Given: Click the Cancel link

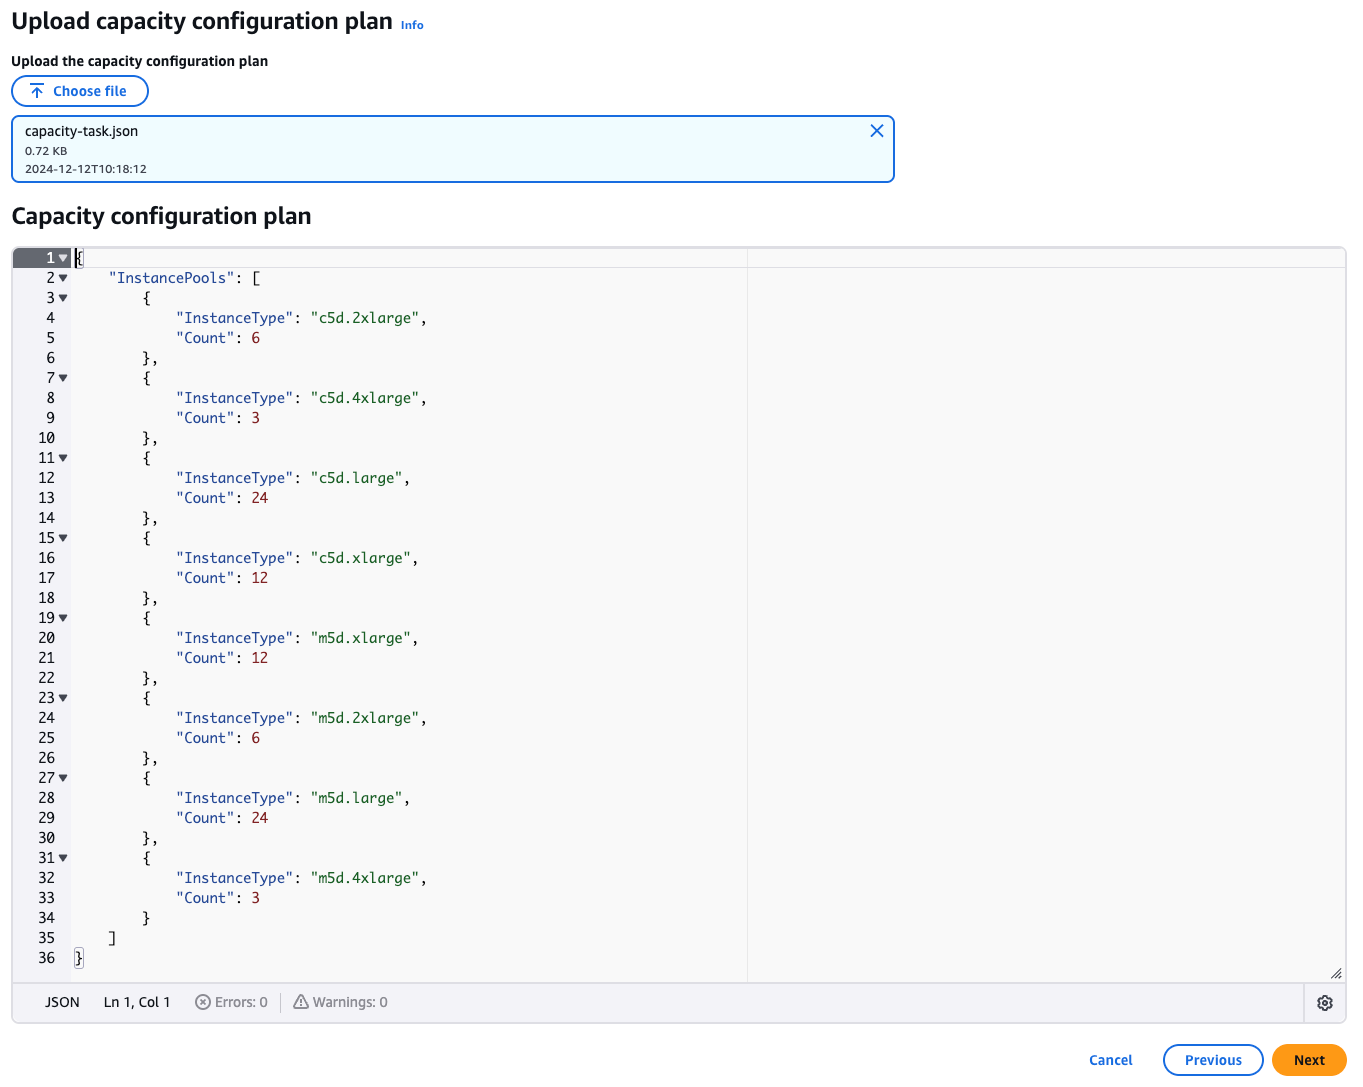Looking at the screenshot, I should click(x=1110, y=1060).
